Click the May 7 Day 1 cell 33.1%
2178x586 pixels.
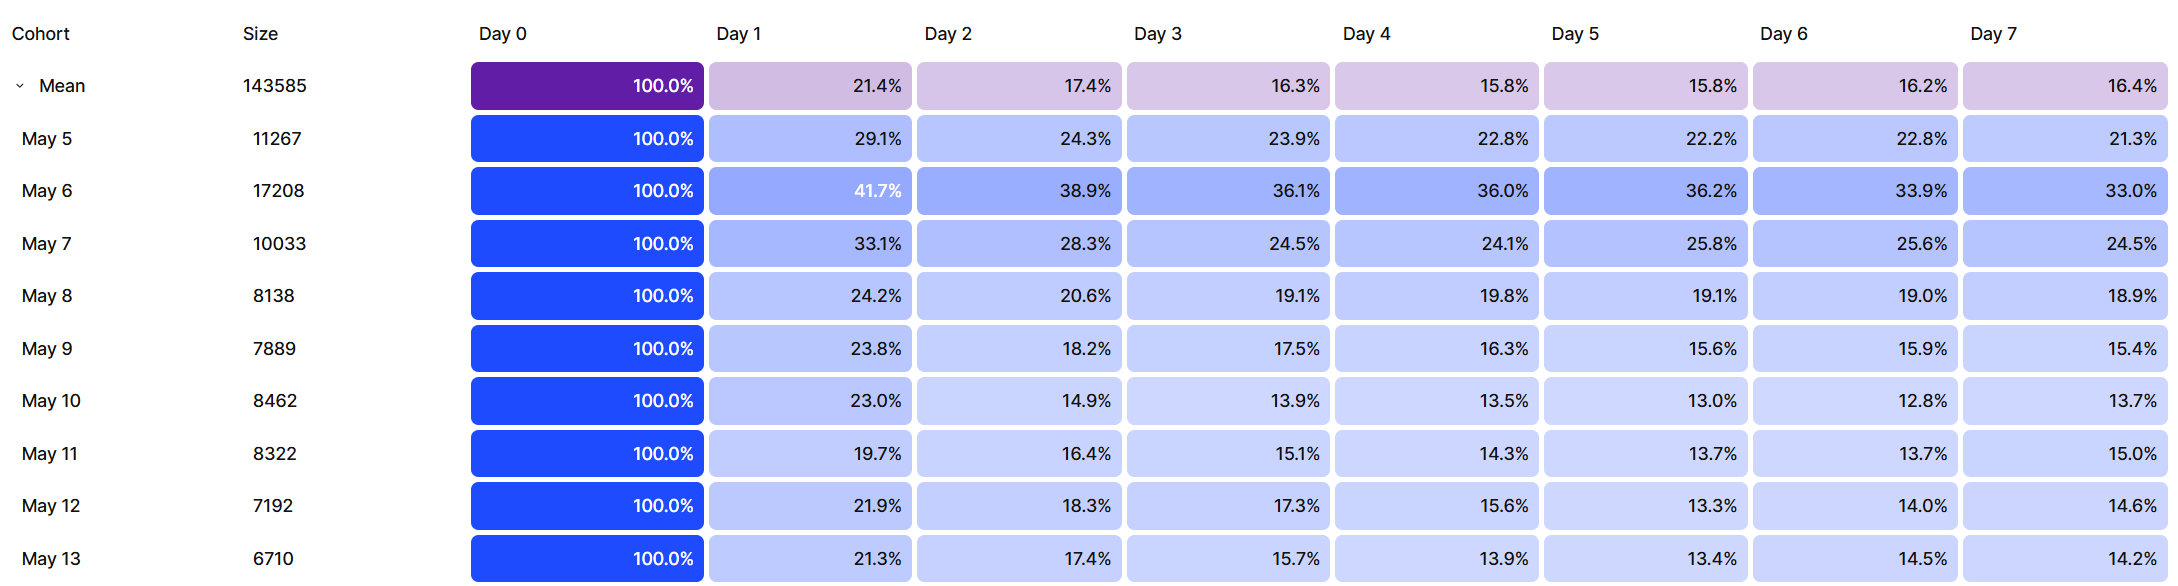(810, 244)
